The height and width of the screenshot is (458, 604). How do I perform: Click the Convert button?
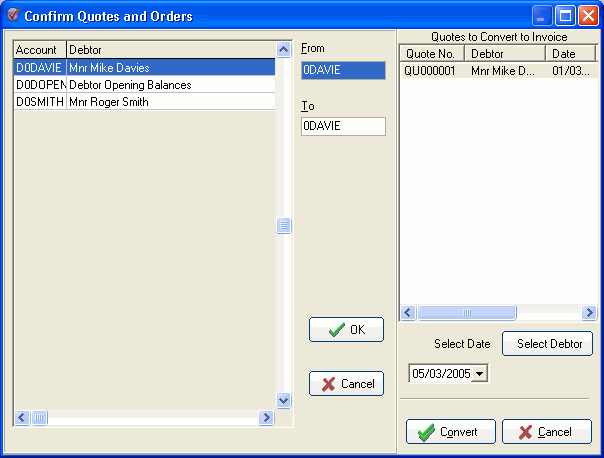tap(451, 431)
